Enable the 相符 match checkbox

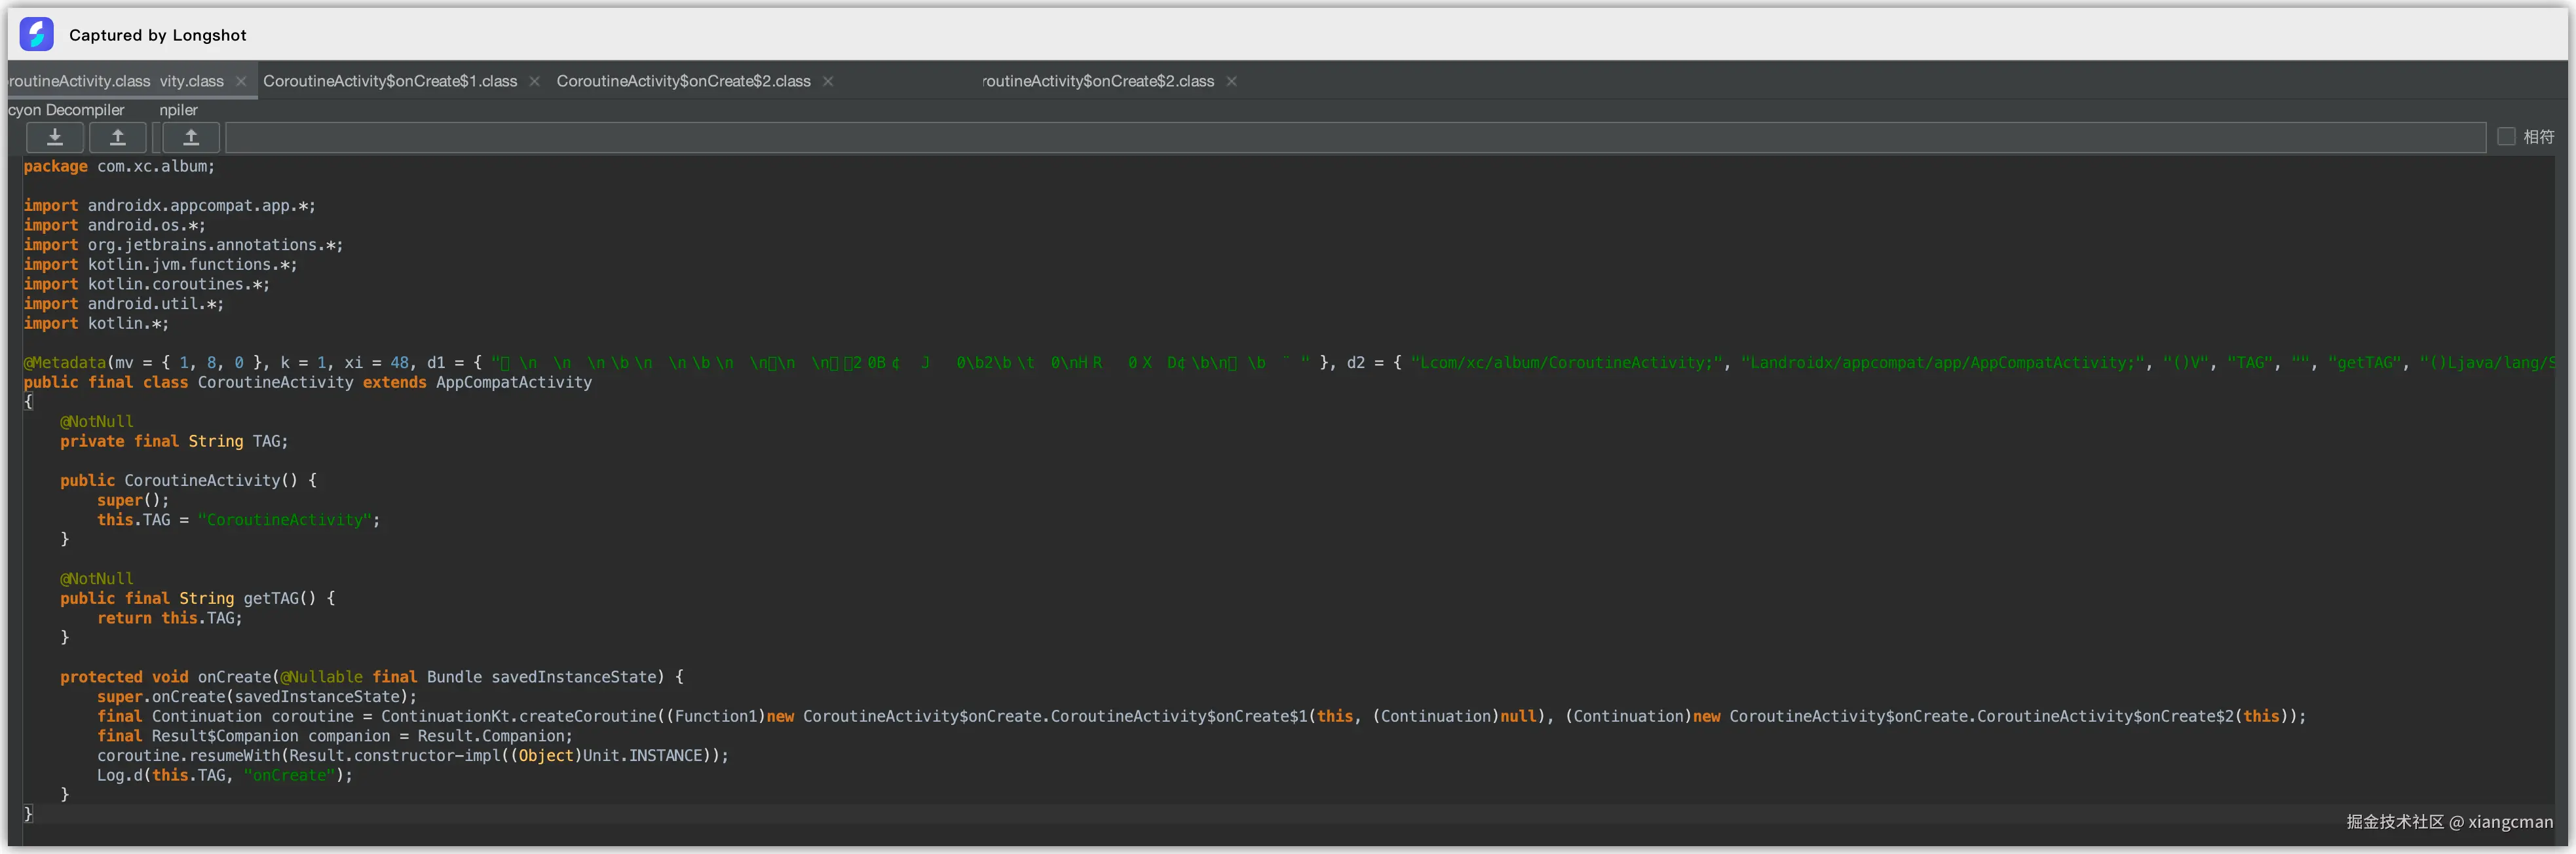pos(2505,137)
